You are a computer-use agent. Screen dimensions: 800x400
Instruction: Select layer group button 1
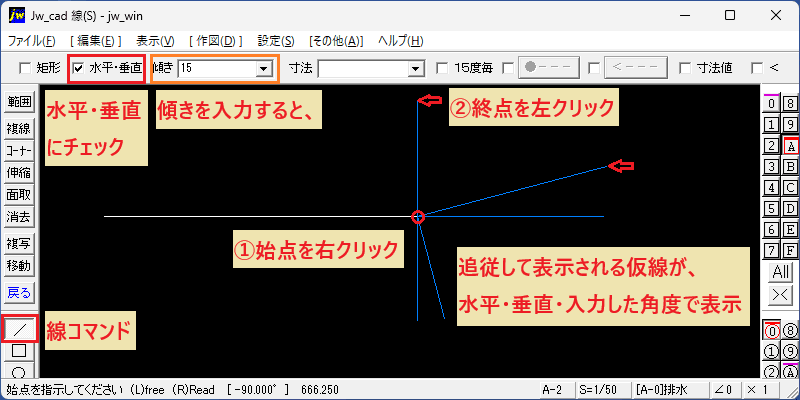[771, 124]
